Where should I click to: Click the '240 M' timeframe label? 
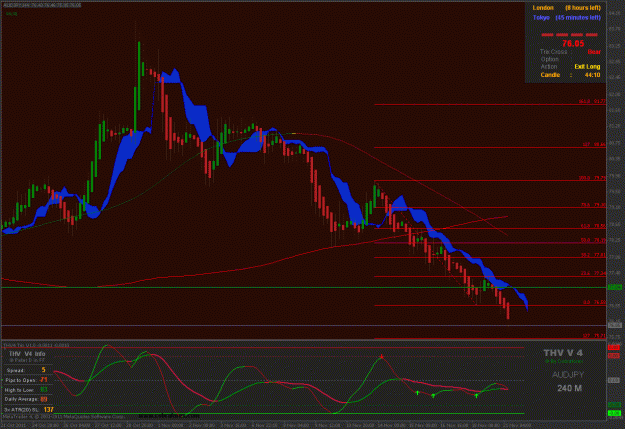569,388
